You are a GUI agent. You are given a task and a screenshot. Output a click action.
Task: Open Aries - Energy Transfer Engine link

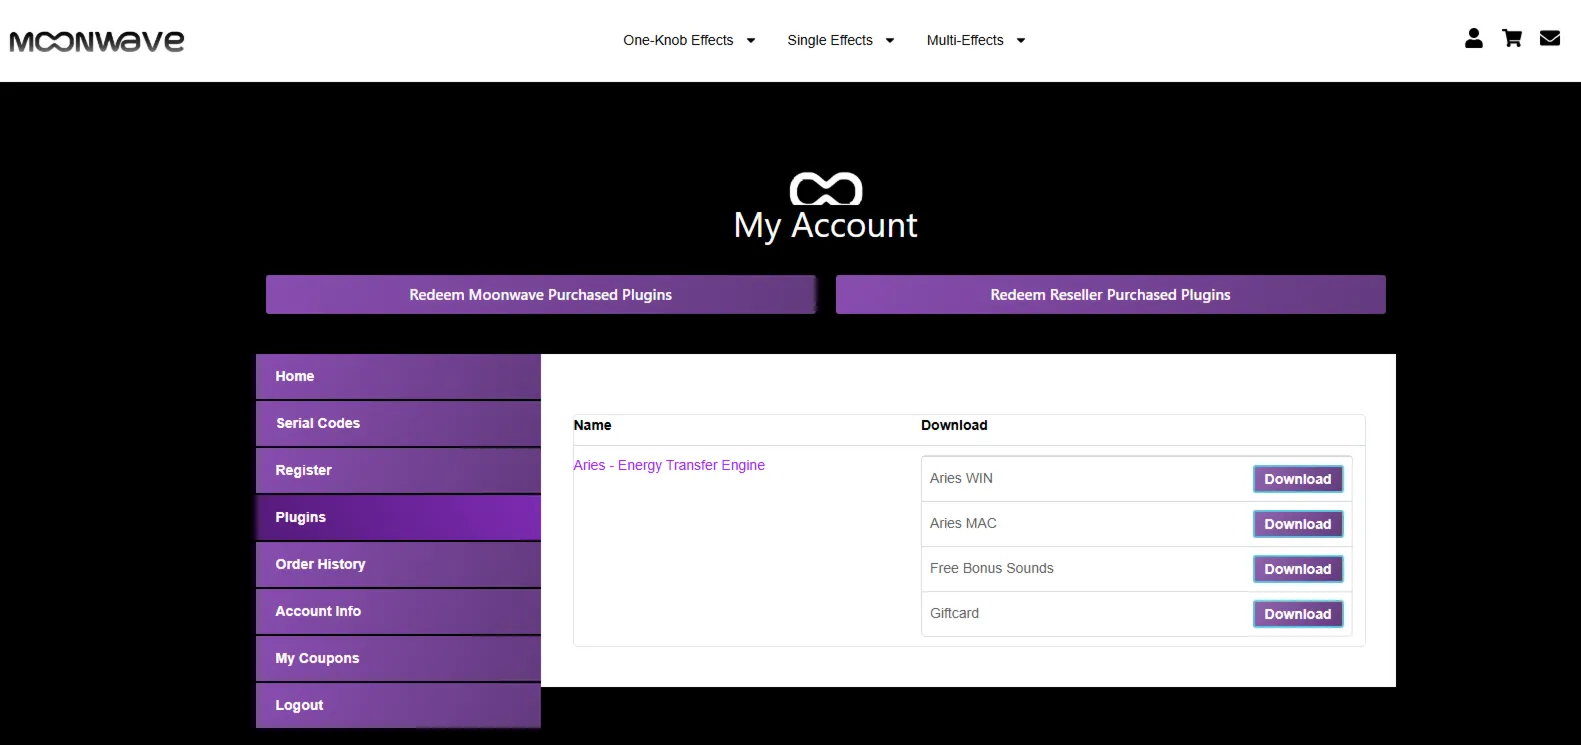point(669,465)
